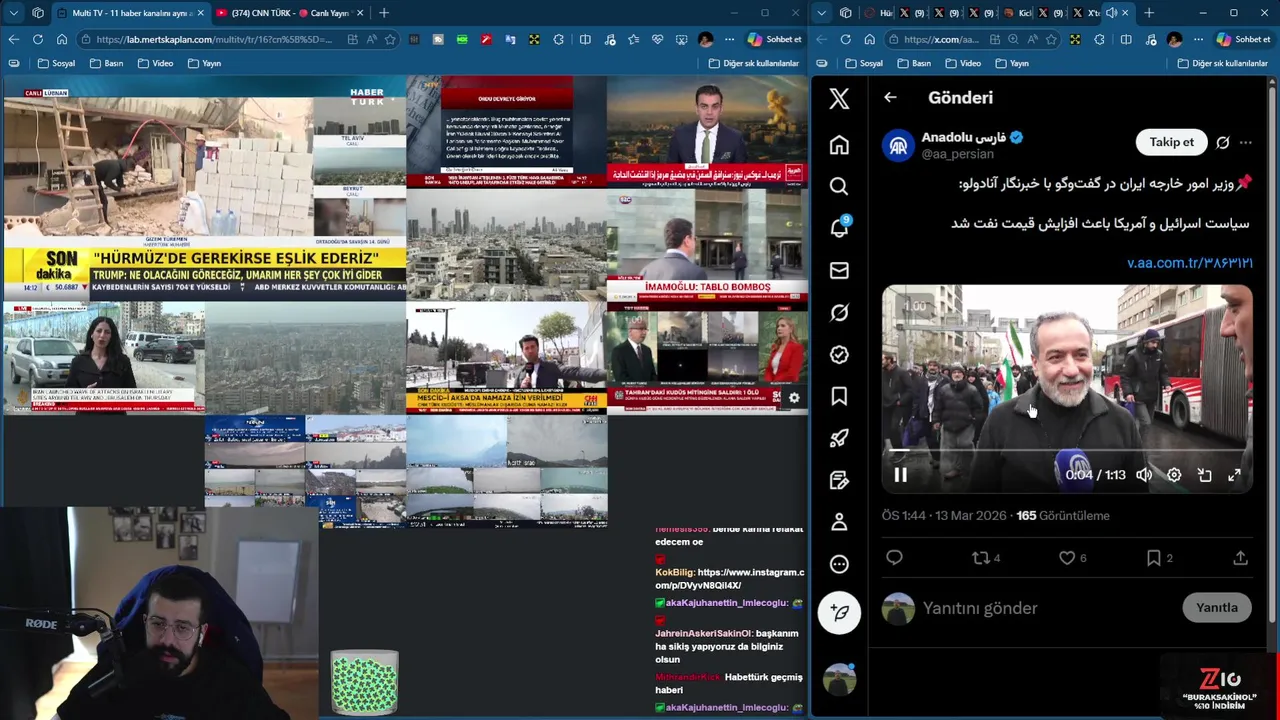The height and width of the screenshot is (720, 1280).
Task: Click the left browser address bar URL
Action: click(x=213, y=39)
